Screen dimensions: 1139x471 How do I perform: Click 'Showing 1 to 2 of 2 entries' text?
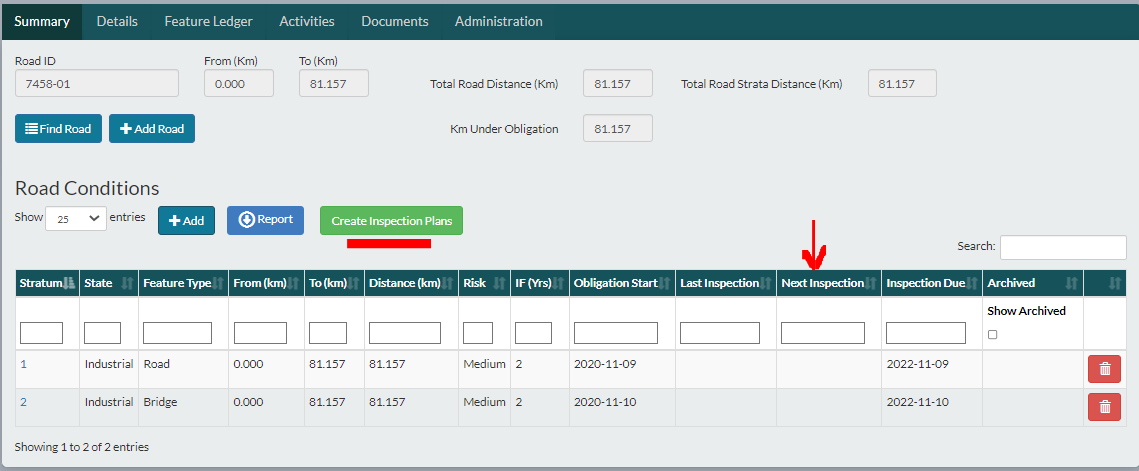[81, 447]
